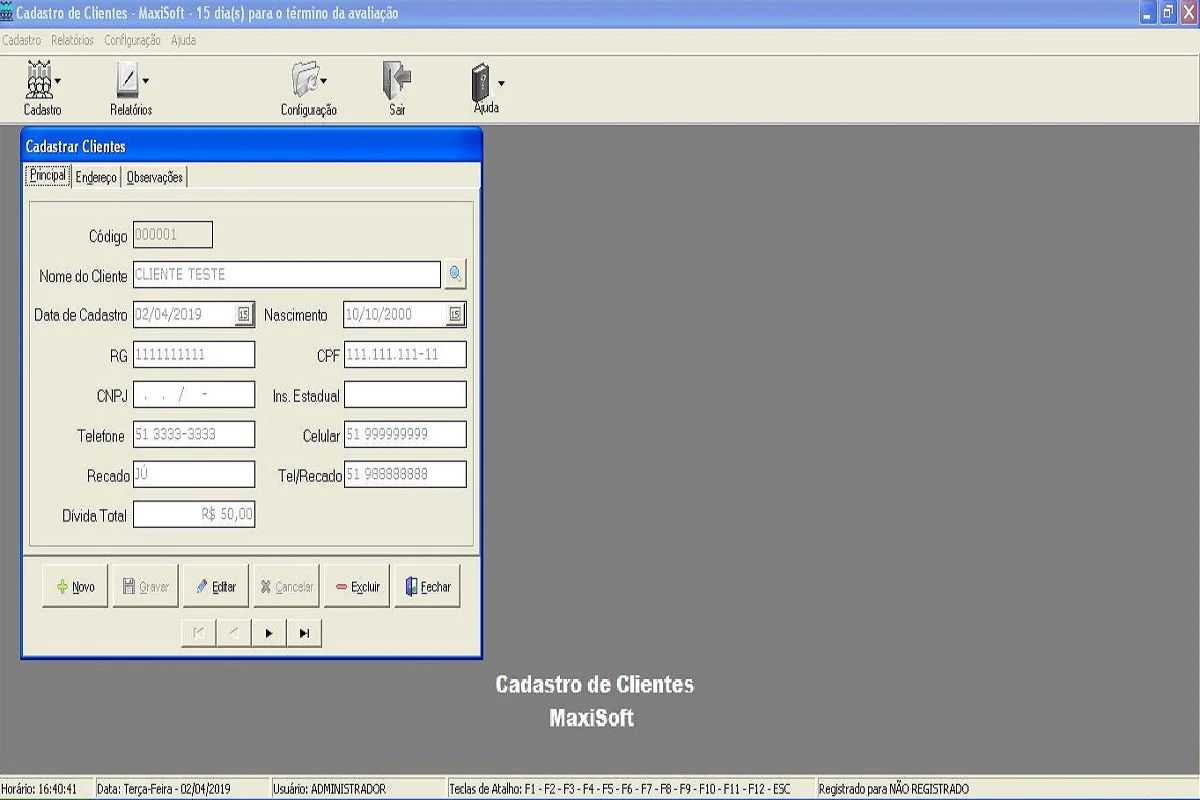Viewport: 1200px width, 800px height.
Task: Click the magnifier search icon beside client name
Action: (455, 275)
